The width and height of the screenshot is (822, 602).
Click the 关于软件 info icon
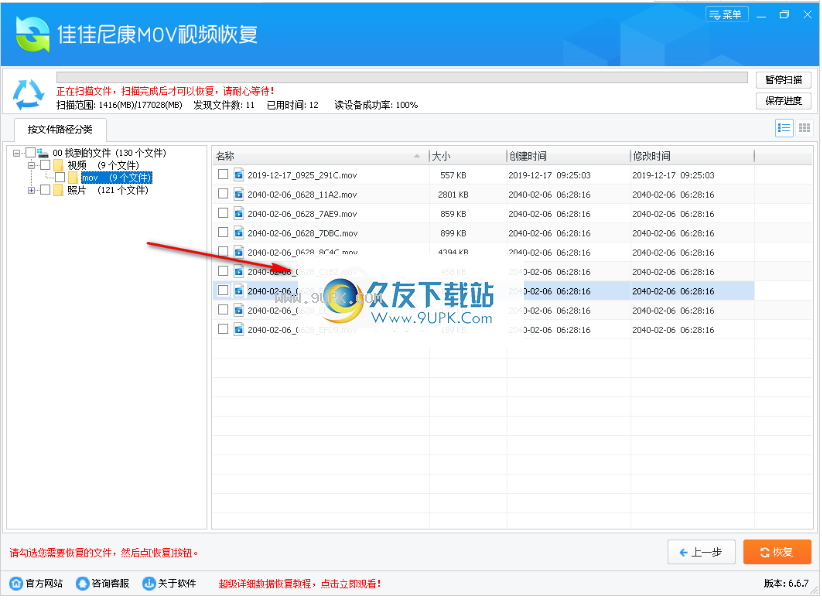click(149, 583)
